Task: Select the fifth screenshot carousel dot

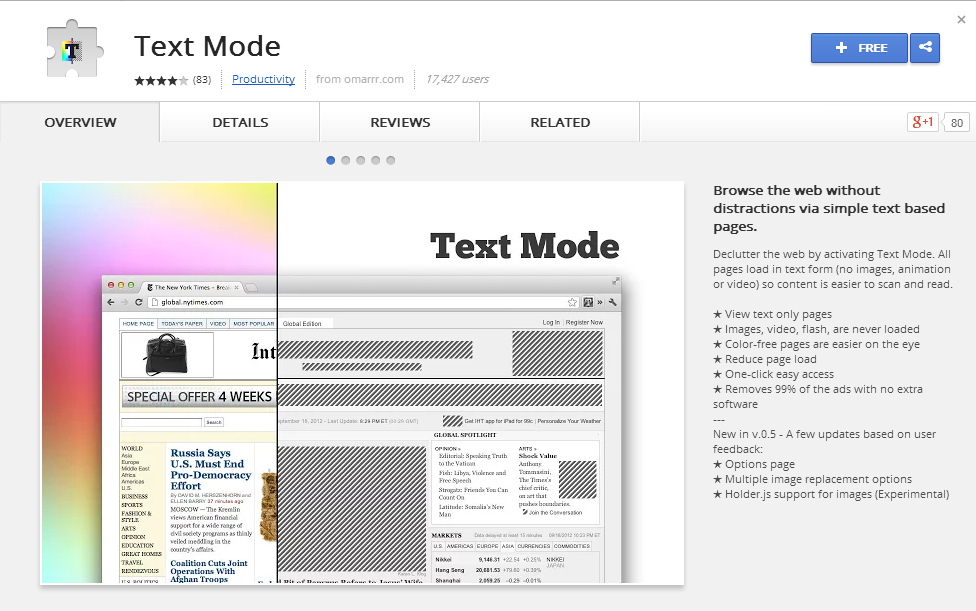Action: pos(390,161)
